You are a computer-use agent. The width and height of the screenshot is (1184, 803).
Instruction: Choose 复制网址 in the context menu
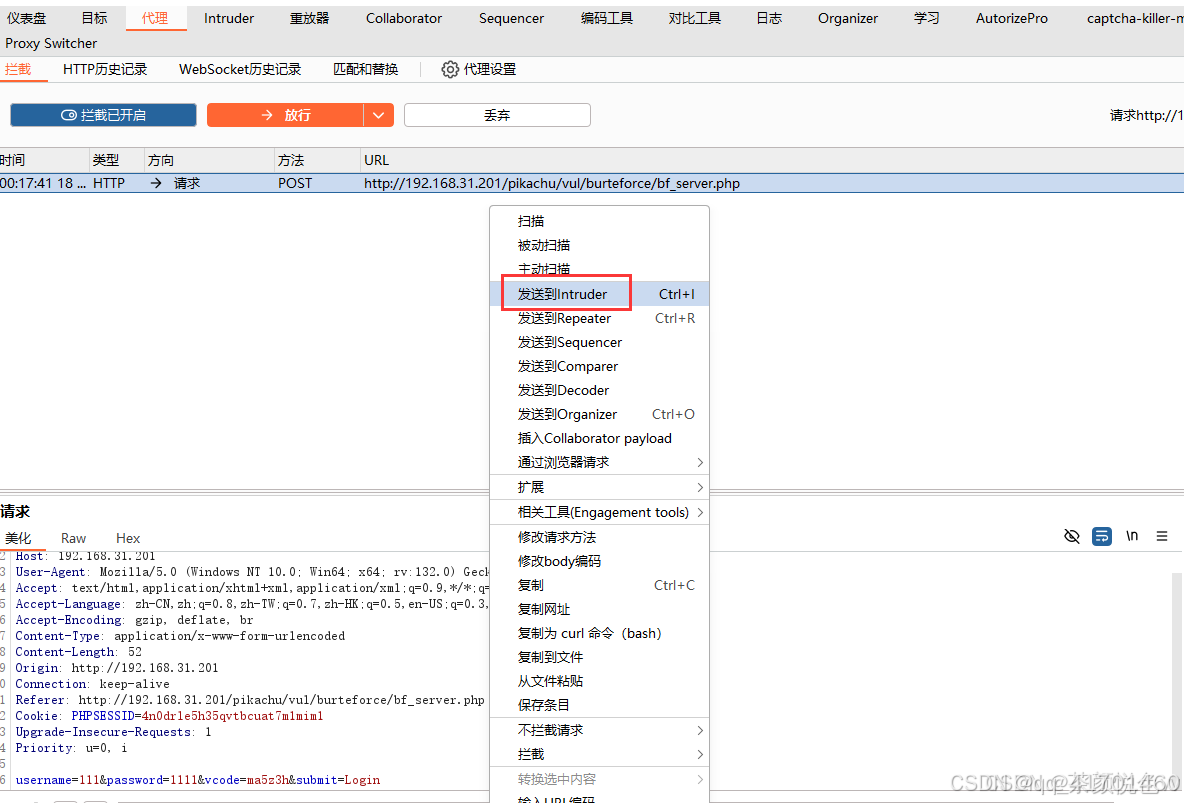tap(600, 609)
